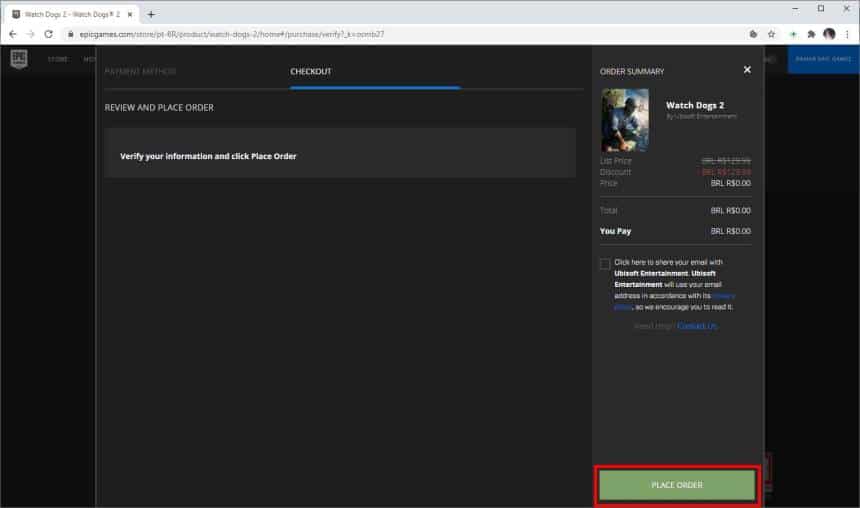Click the Epic Games logo
The height and width of the screenshot is (508, 860).
(x=19, y=59)
